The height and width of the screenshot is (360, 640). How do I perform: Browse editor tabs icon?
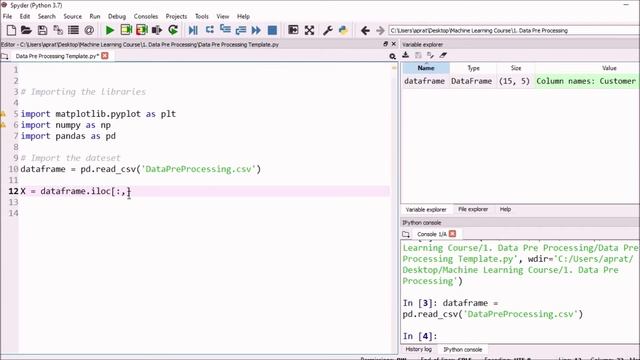[5, 56]
